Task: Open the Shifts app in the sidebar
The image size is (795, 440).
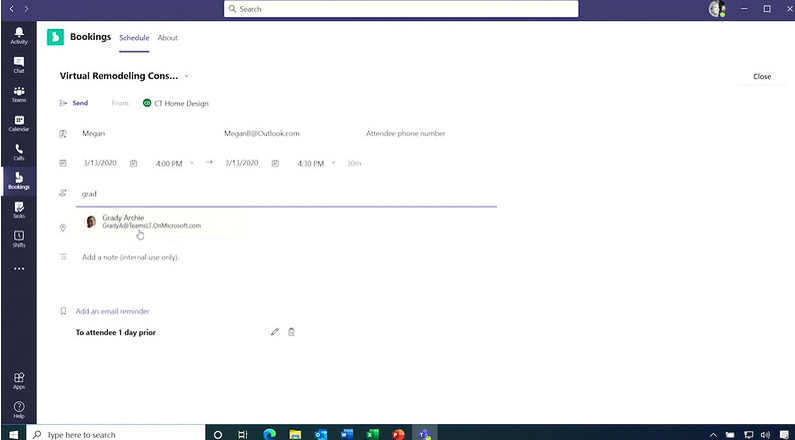Action: pos(19,239)
